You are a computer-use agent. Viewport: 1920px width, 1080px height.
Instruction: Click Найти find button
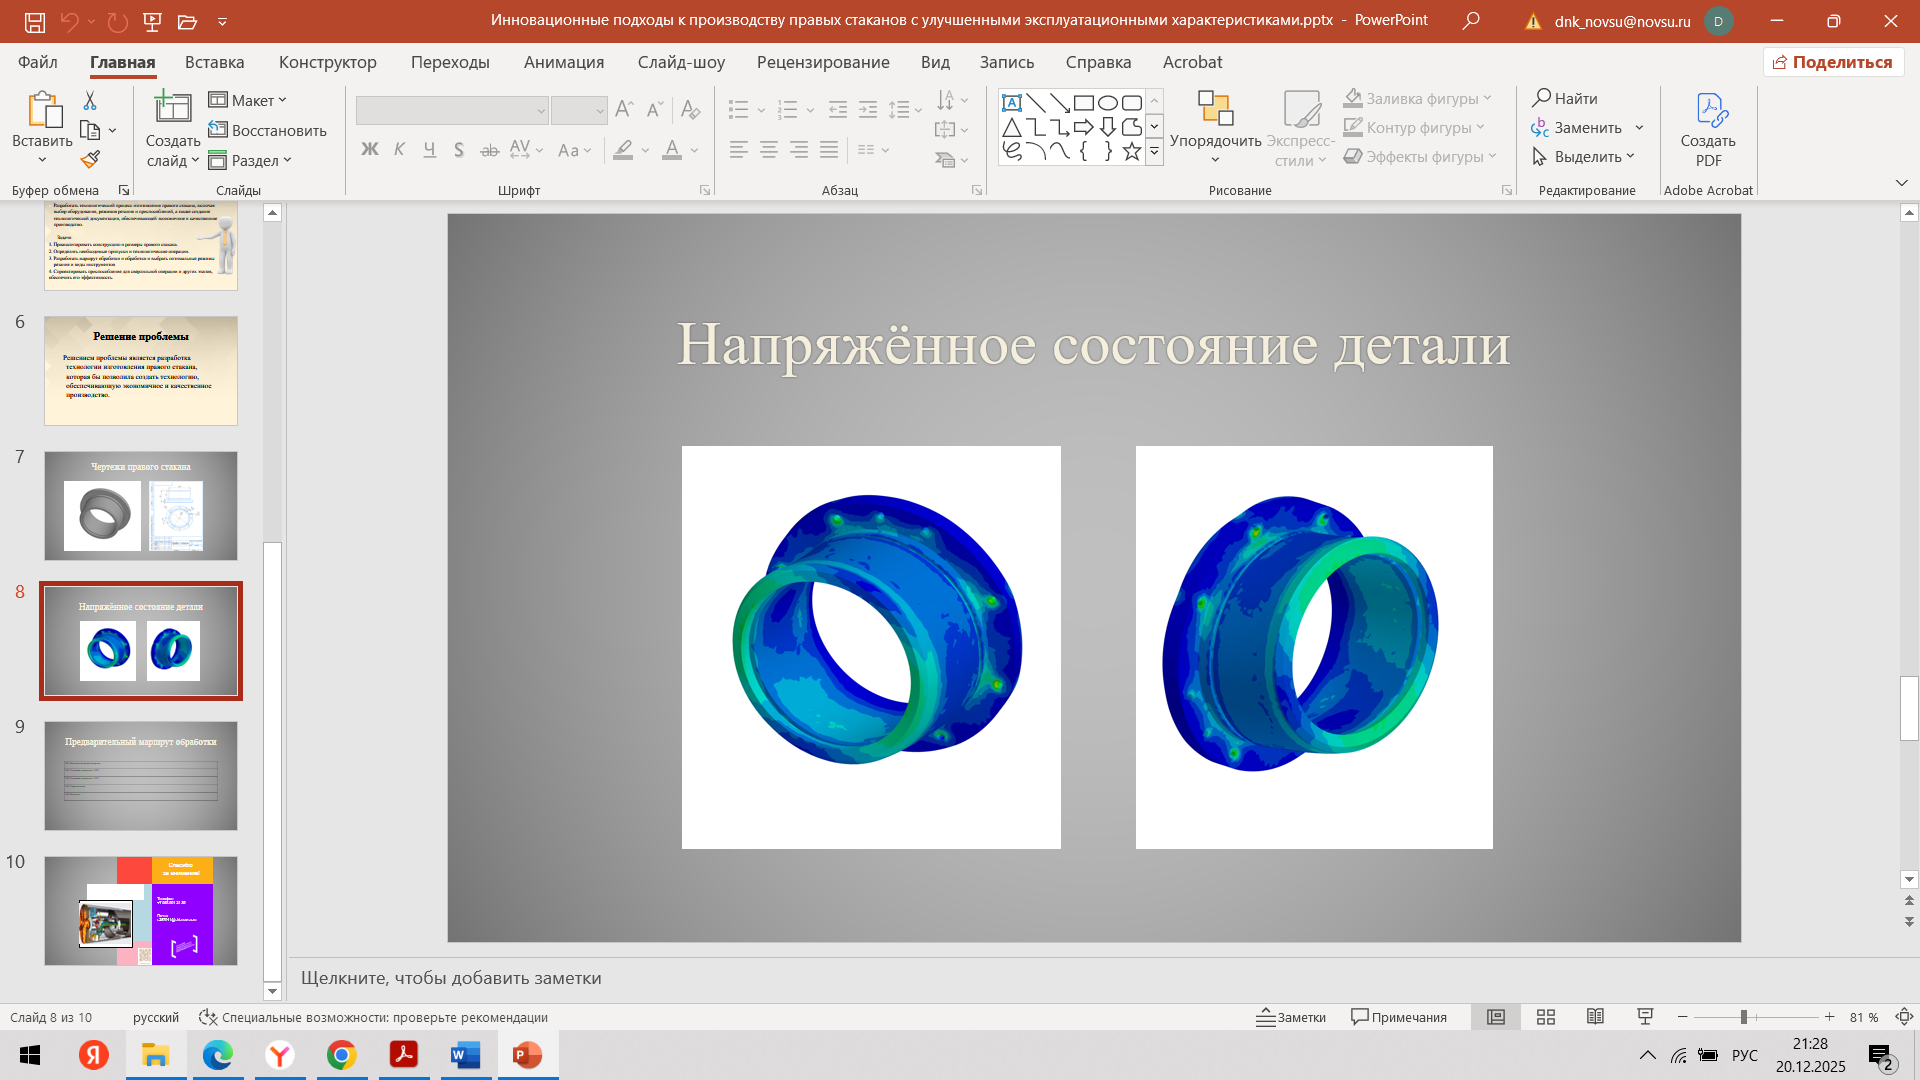(x=1566, y=98)
